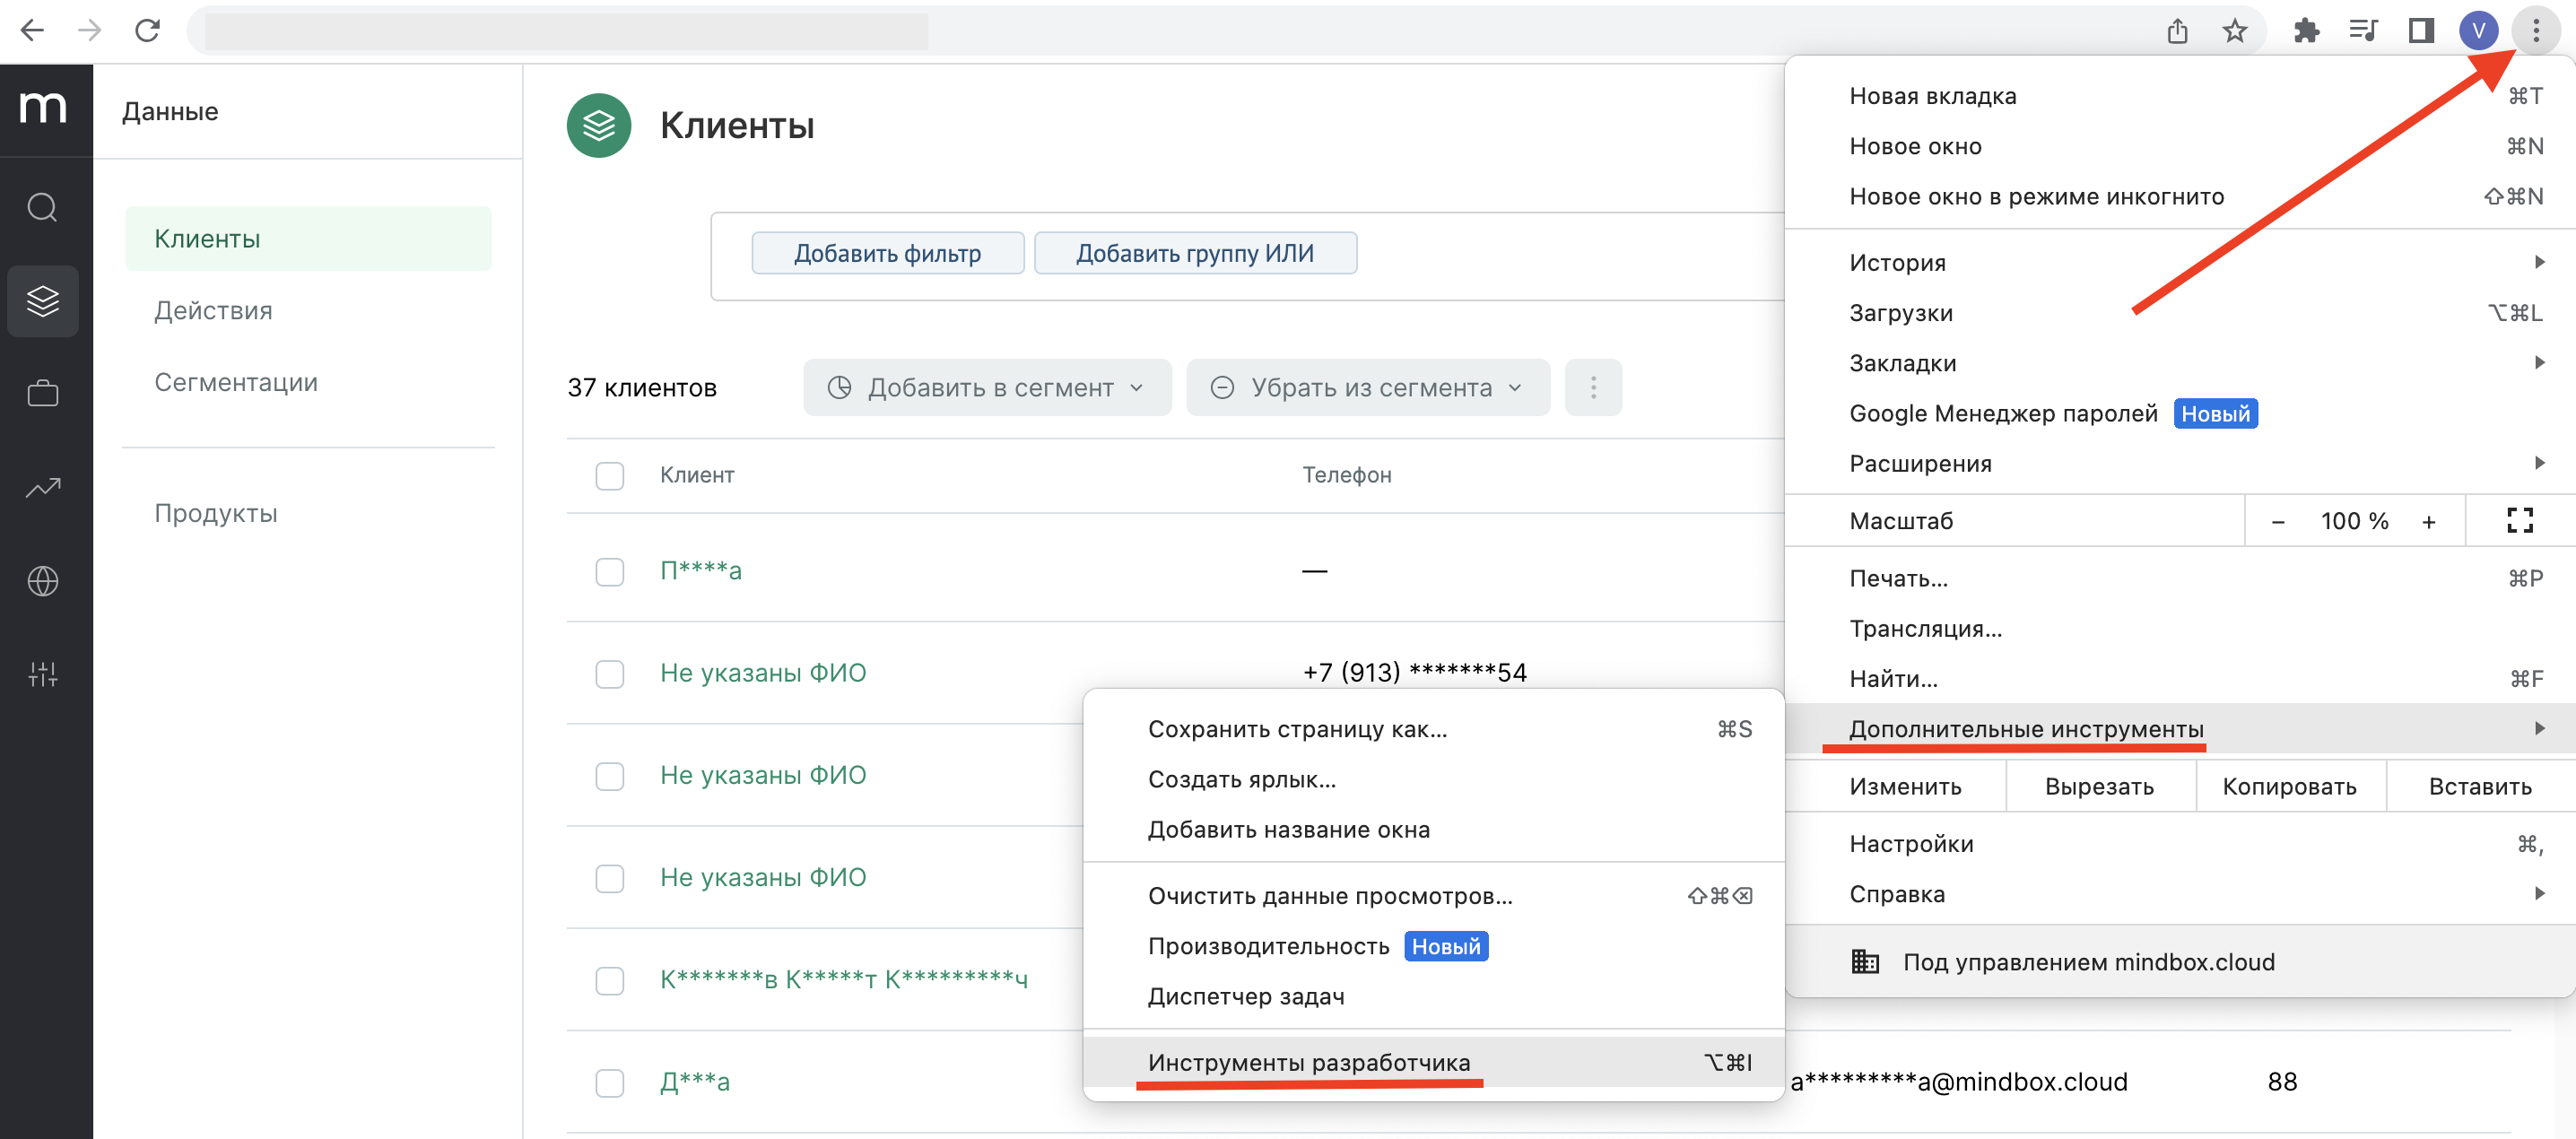Click Добавить фильтр button
The image size is (2576, 1139).
click(887, 253)
